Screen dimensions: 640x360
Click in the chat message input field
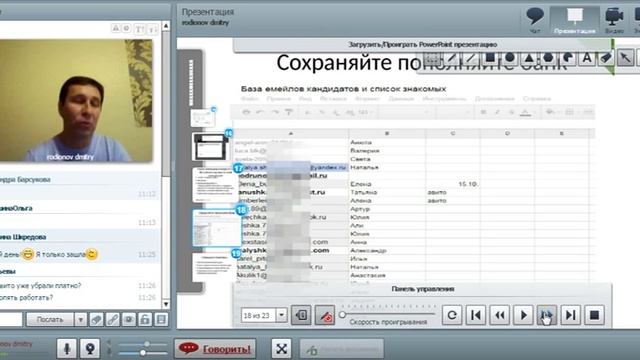[11, 320]
